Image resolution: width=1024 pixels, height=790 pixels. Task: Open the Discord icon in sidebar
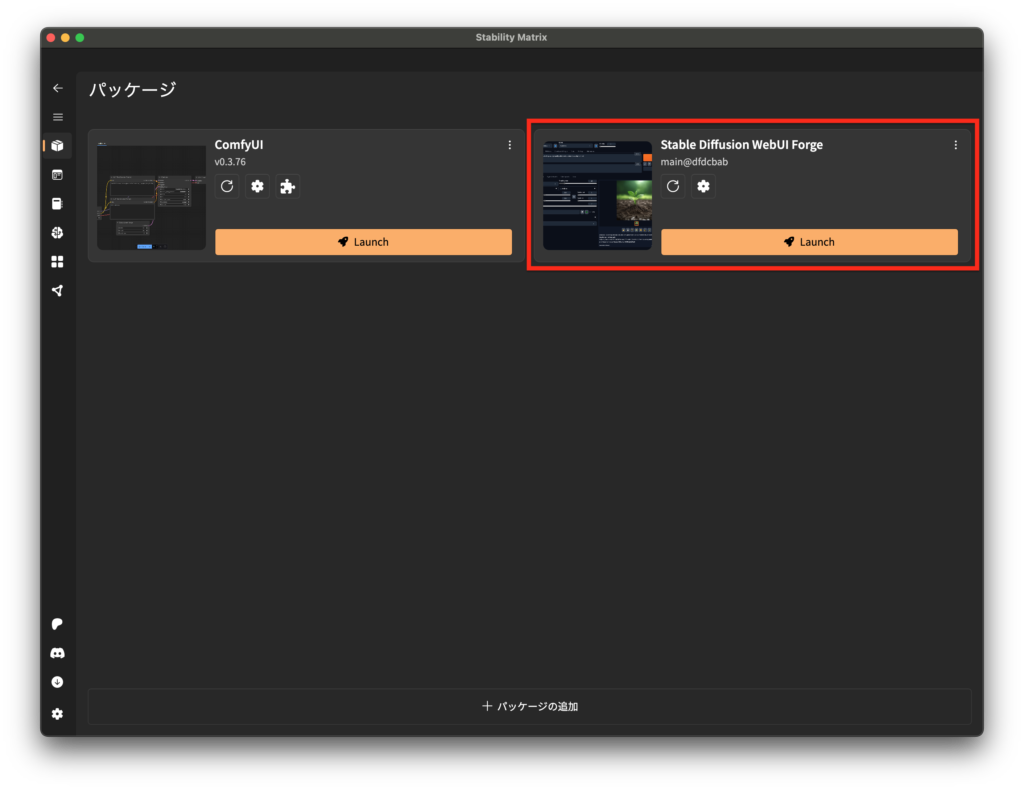click(57, 653)
